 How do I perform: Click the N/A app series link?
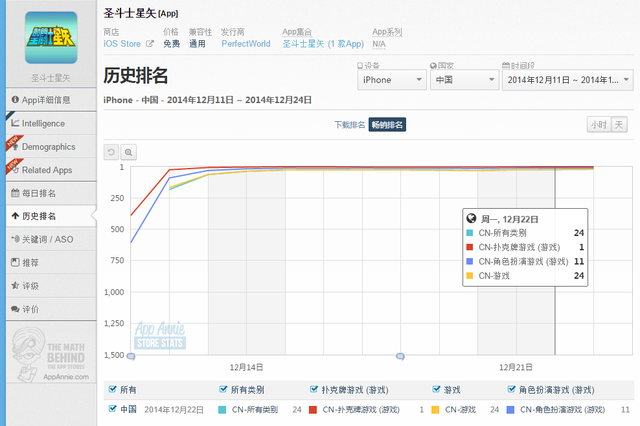click(379, 44)
